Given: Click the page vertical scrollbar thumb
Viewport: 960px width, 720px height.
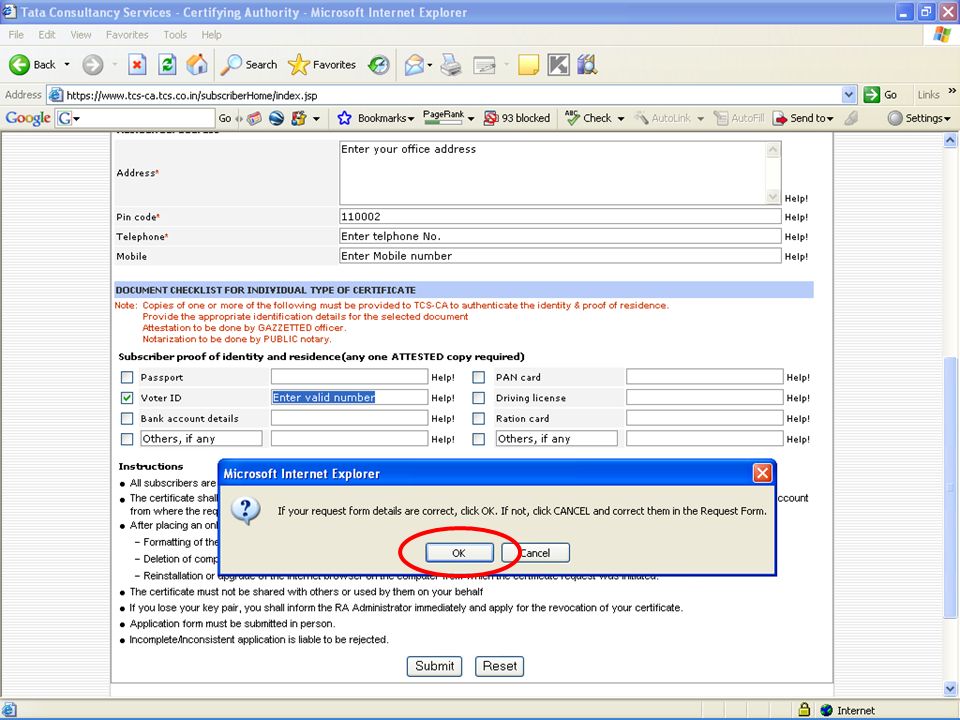Looking at the screenshot, I should pos(950,487).
